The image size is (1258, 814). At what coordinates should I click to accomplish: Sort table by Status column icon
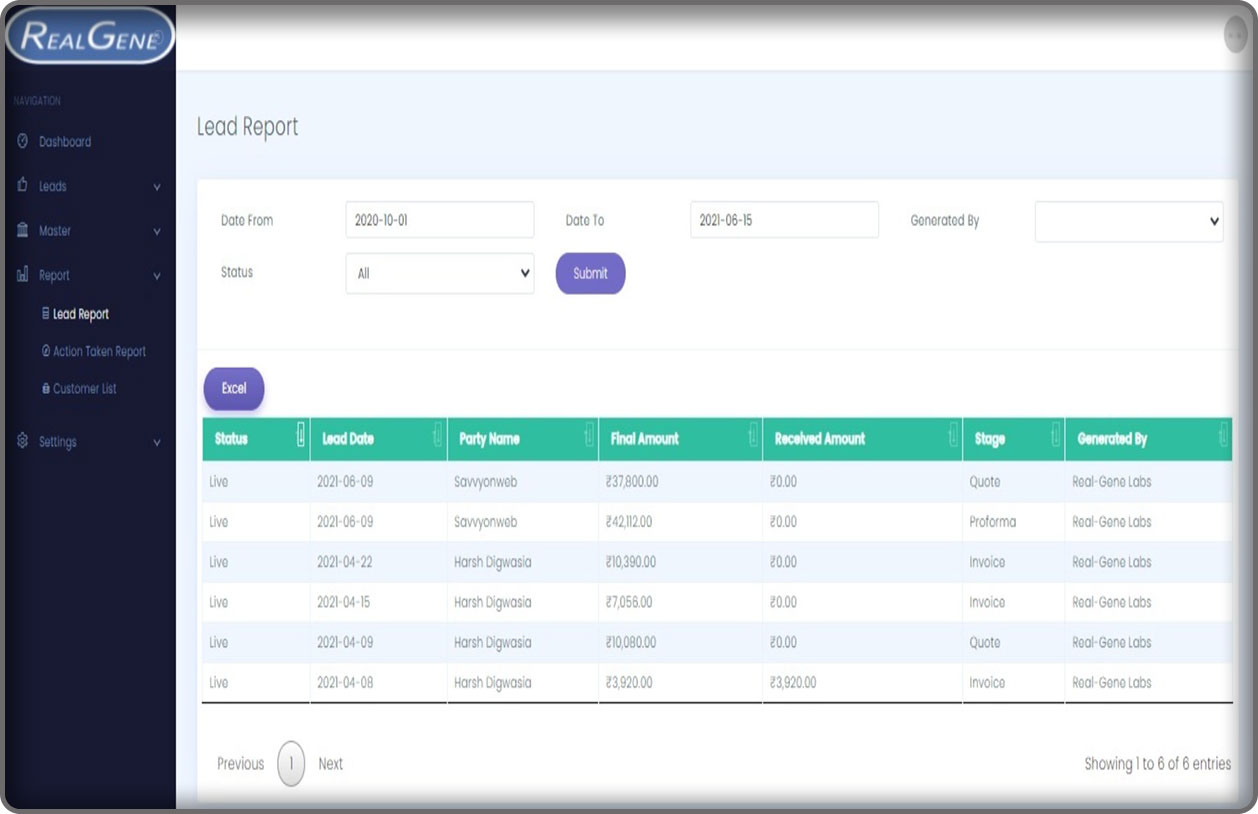pos(301,436)
